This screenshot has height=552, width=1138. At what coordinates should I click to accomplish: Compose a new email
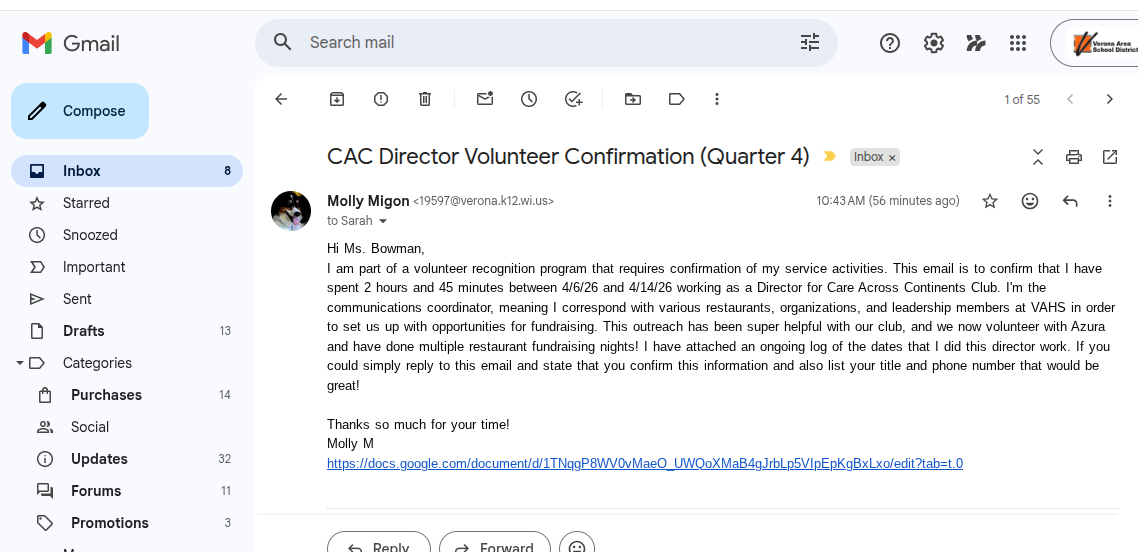point(80,111)
